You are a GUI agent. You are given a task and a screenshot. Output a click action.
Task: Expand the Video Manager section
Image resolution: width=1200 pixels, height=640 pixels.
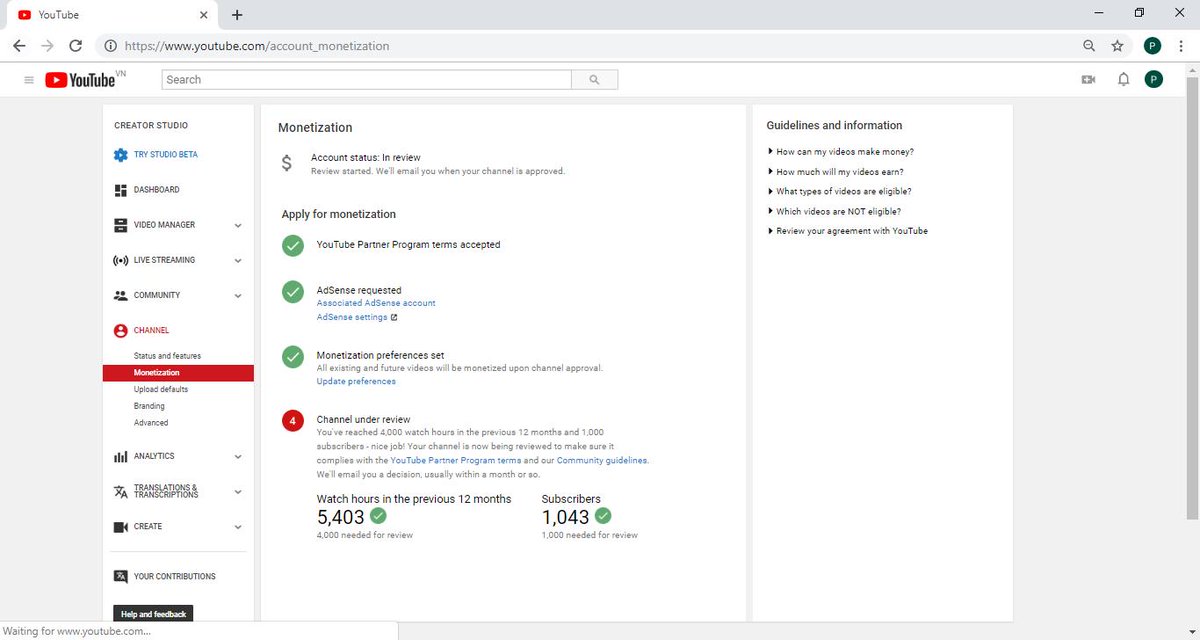(x=238, y=226)
